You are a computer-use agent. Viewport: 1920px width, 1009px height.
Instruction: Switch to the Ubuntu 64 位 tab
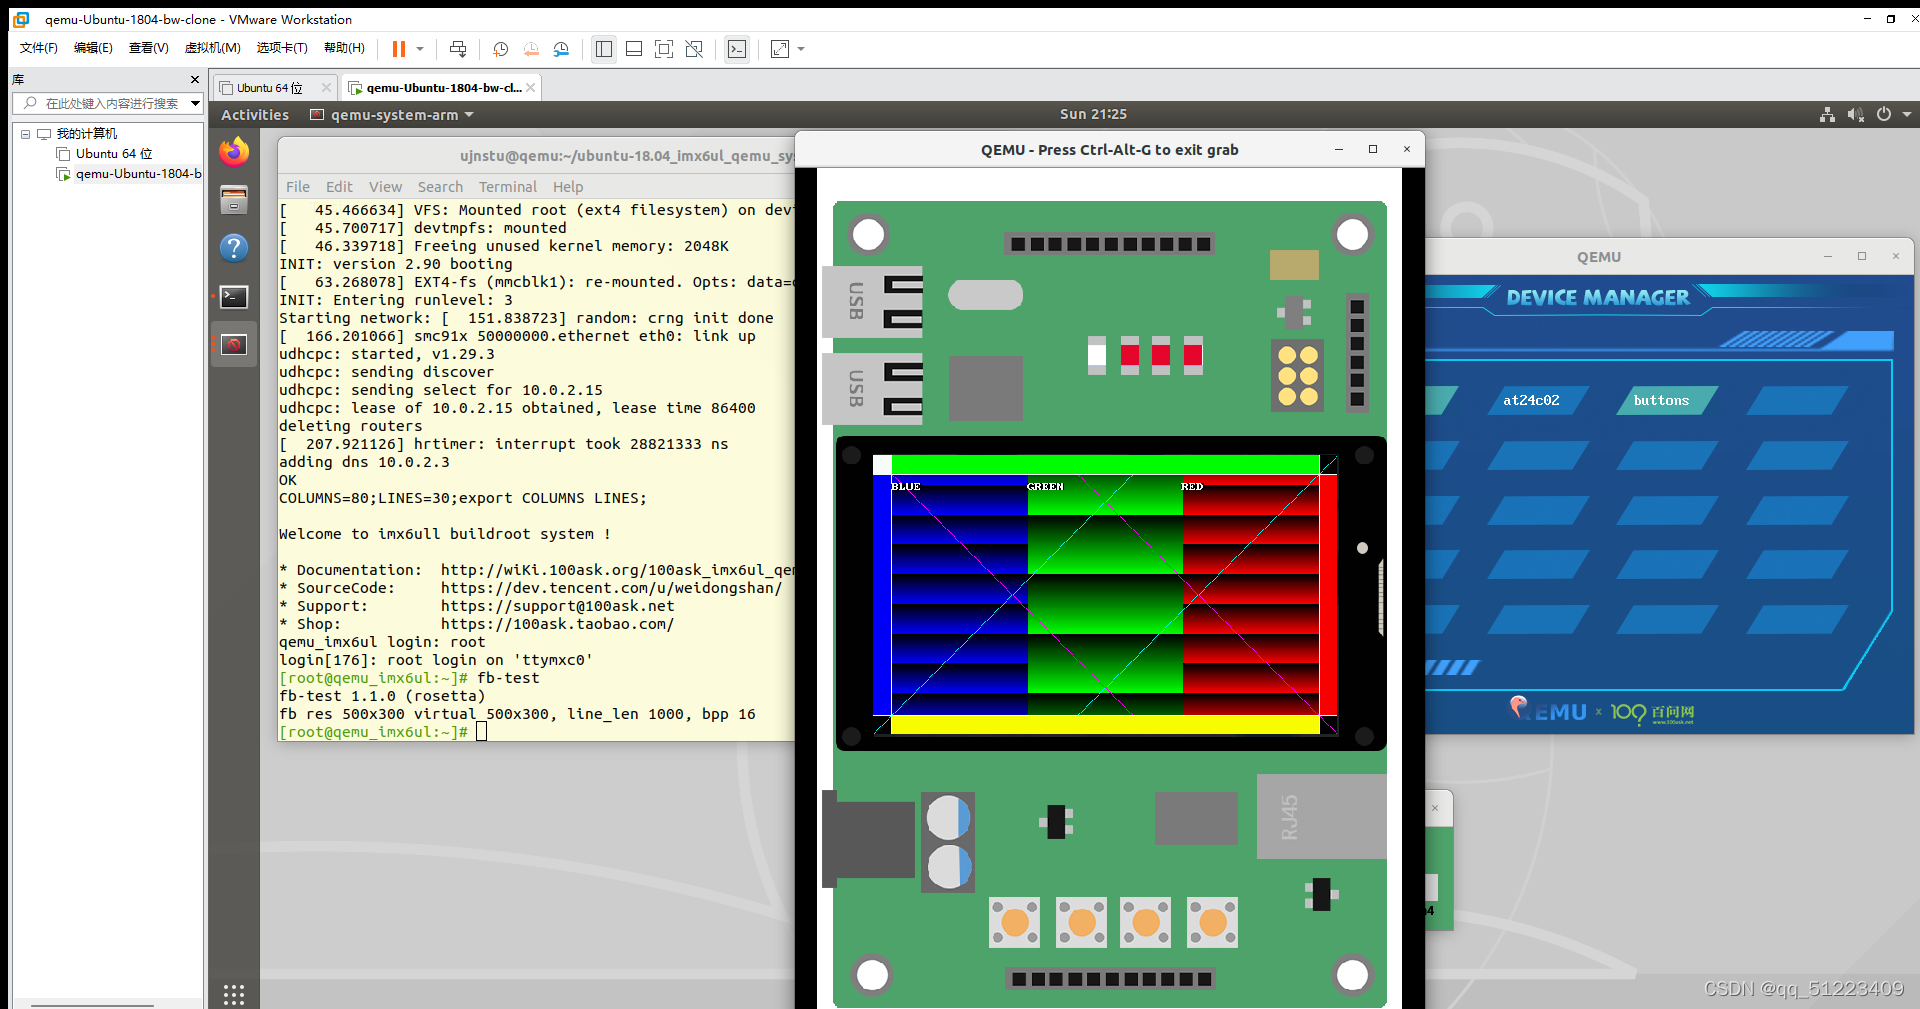[269, 88]
